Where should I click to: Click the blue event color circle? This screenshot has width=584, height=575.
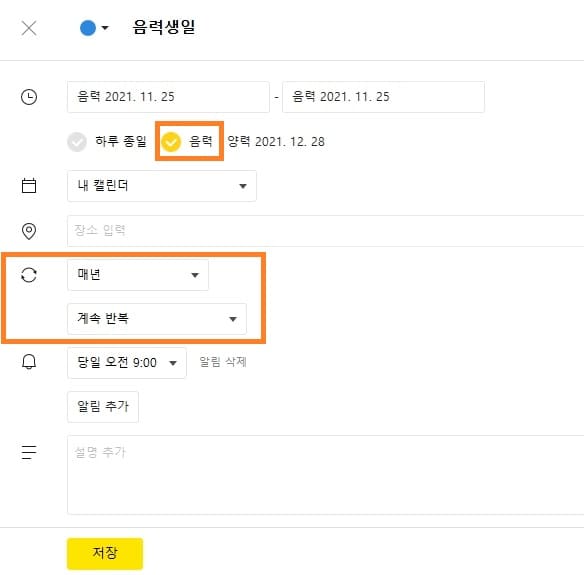(88, 28)
